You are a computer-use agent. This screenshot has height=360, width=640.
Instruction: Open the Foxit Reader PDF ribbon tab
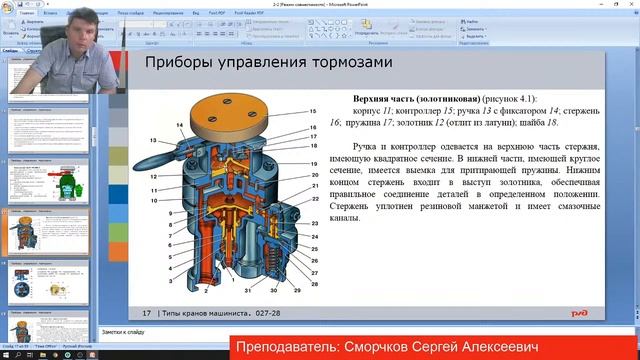[x=249, y=13]
